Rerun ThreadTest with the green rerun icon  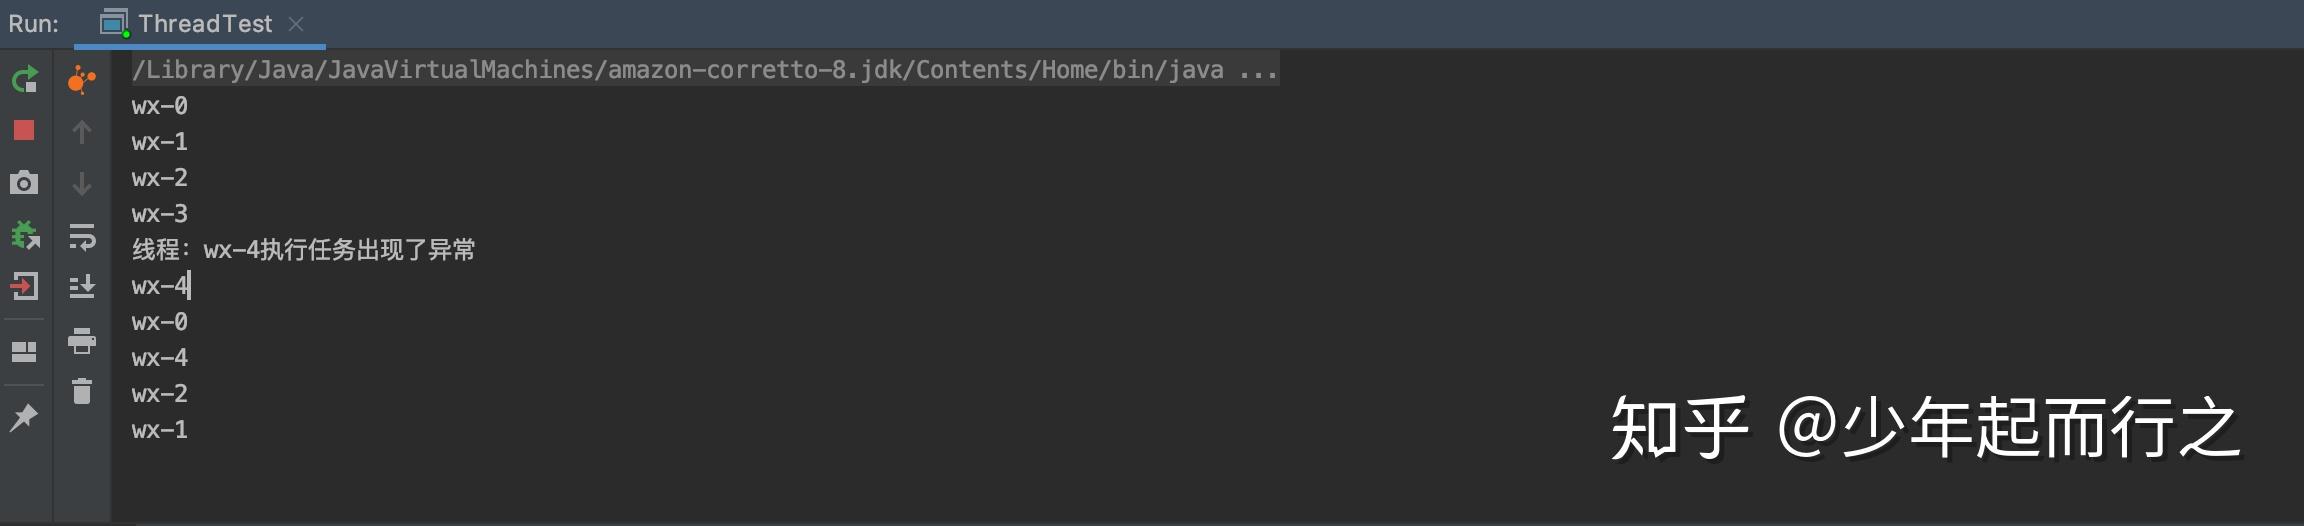pos(25,79)
